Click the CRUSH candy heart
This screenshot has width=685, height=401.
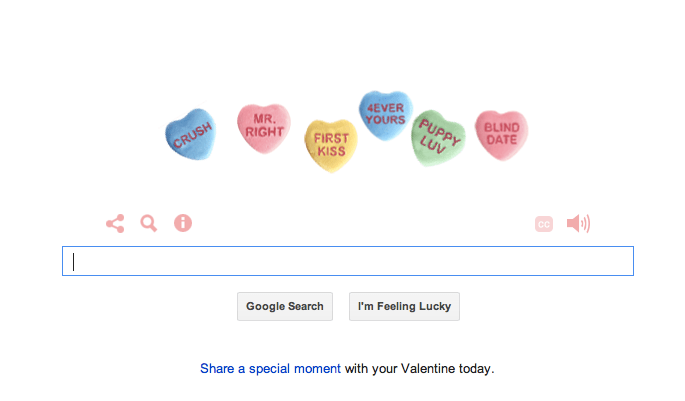[x=190, y=135]
